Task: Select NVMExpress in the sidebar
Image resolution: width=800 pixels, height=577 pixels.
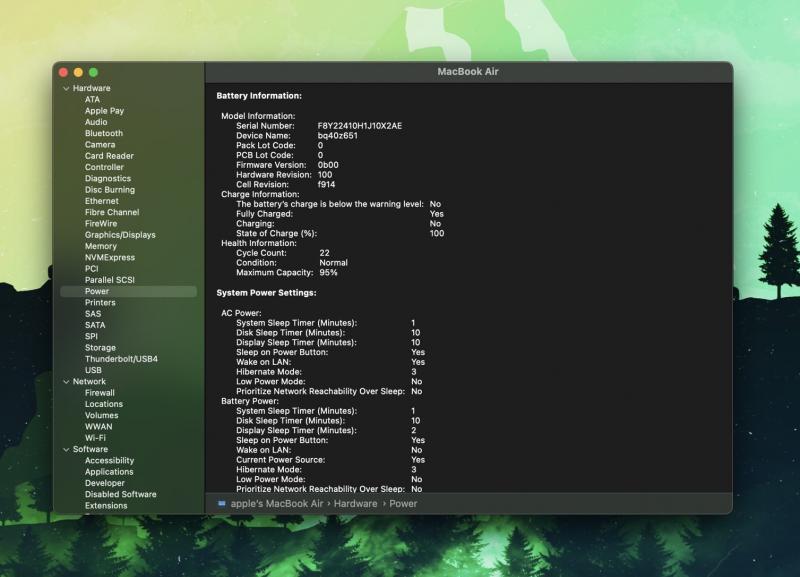Action: 109,257
